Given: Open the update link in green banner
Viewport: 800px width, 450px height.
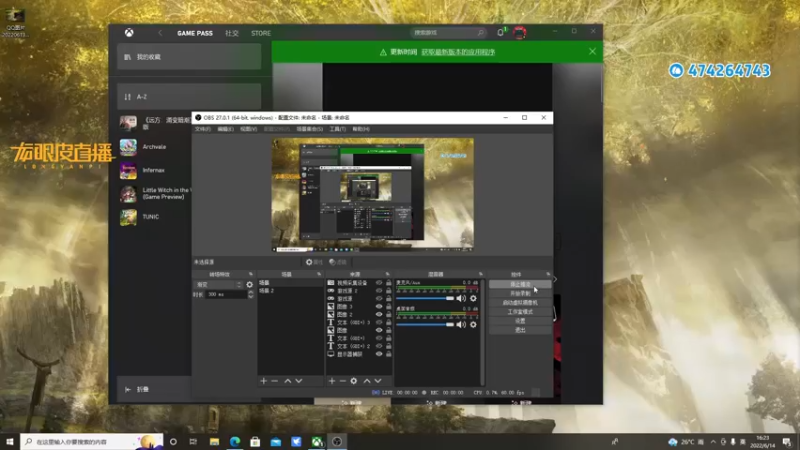Looking at the screenshot, I should tap(458, 52).
